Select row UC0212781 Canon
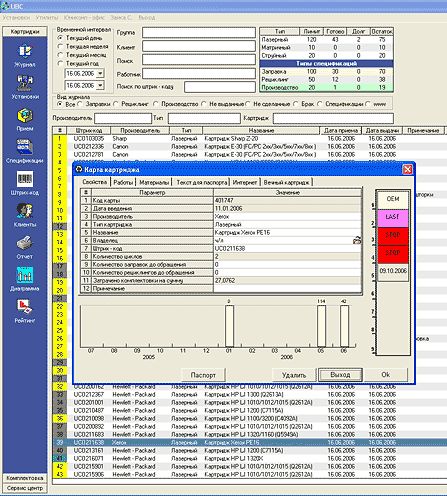447x496 pixels. [x=249, y=154]
